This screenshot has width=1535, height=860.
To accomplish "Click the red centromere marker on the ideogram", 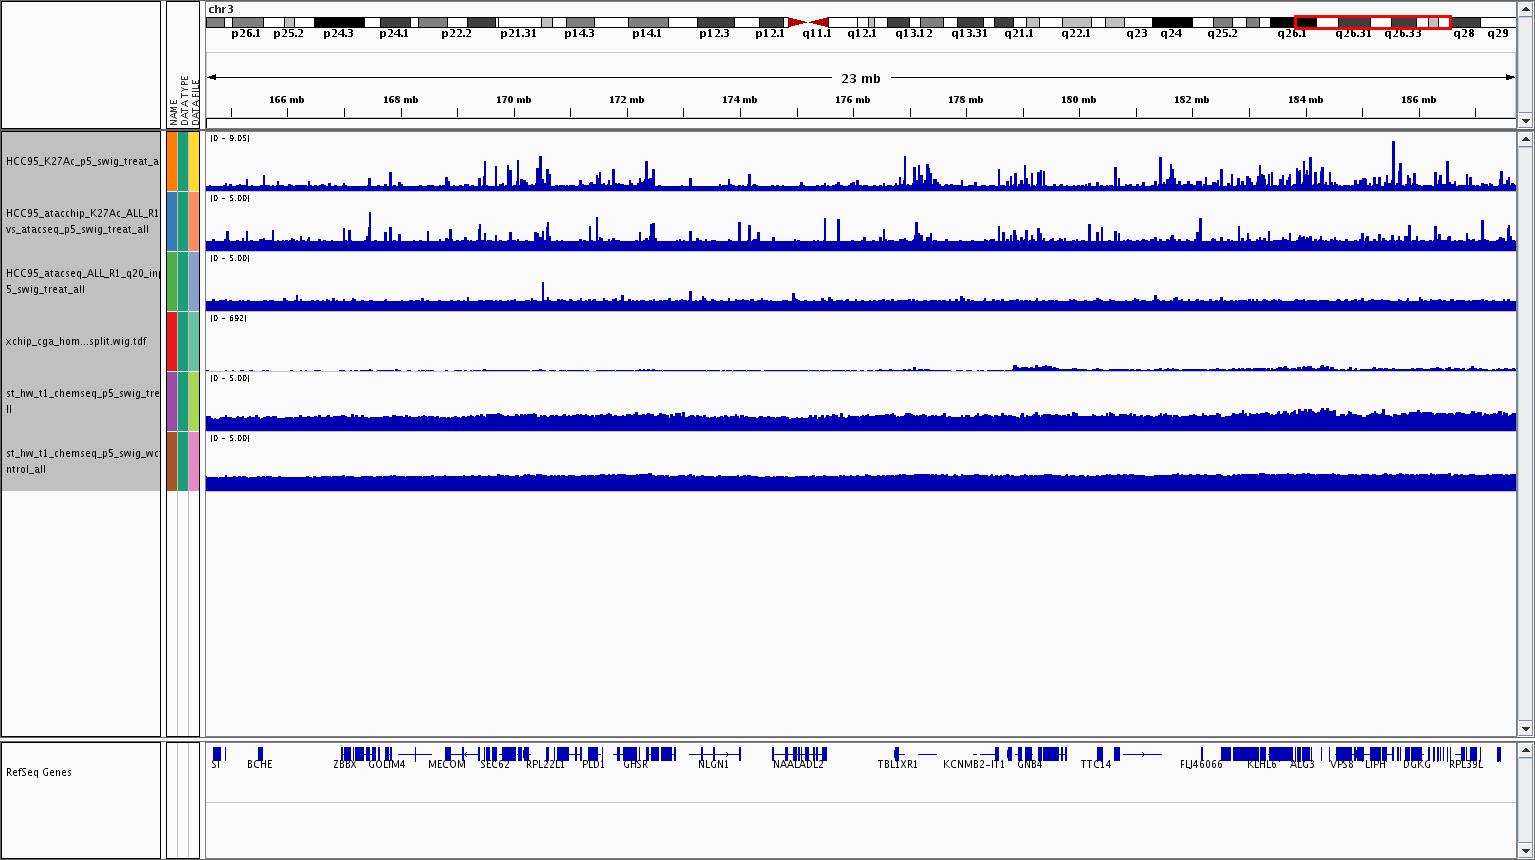I will pos(808,22).
